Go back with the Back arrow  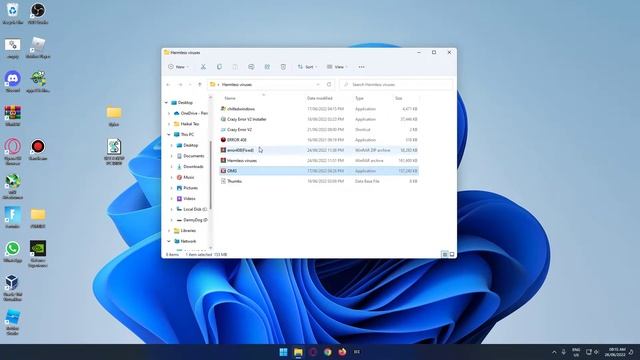168,84
